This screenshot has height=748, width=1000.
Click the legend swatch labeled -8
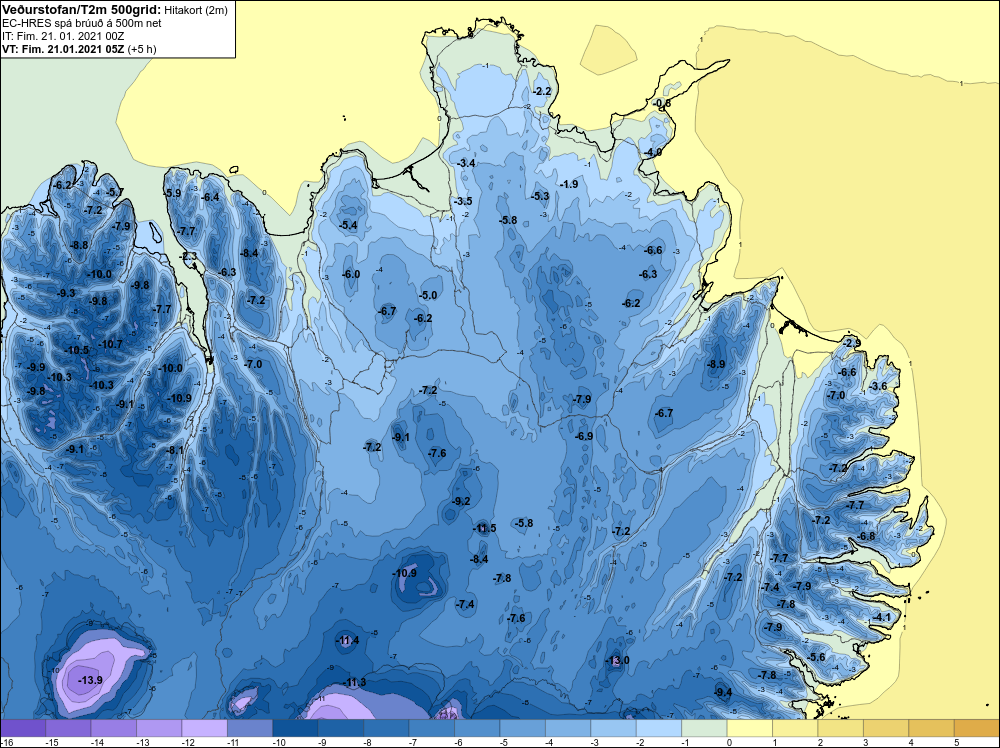pos(386,728)
